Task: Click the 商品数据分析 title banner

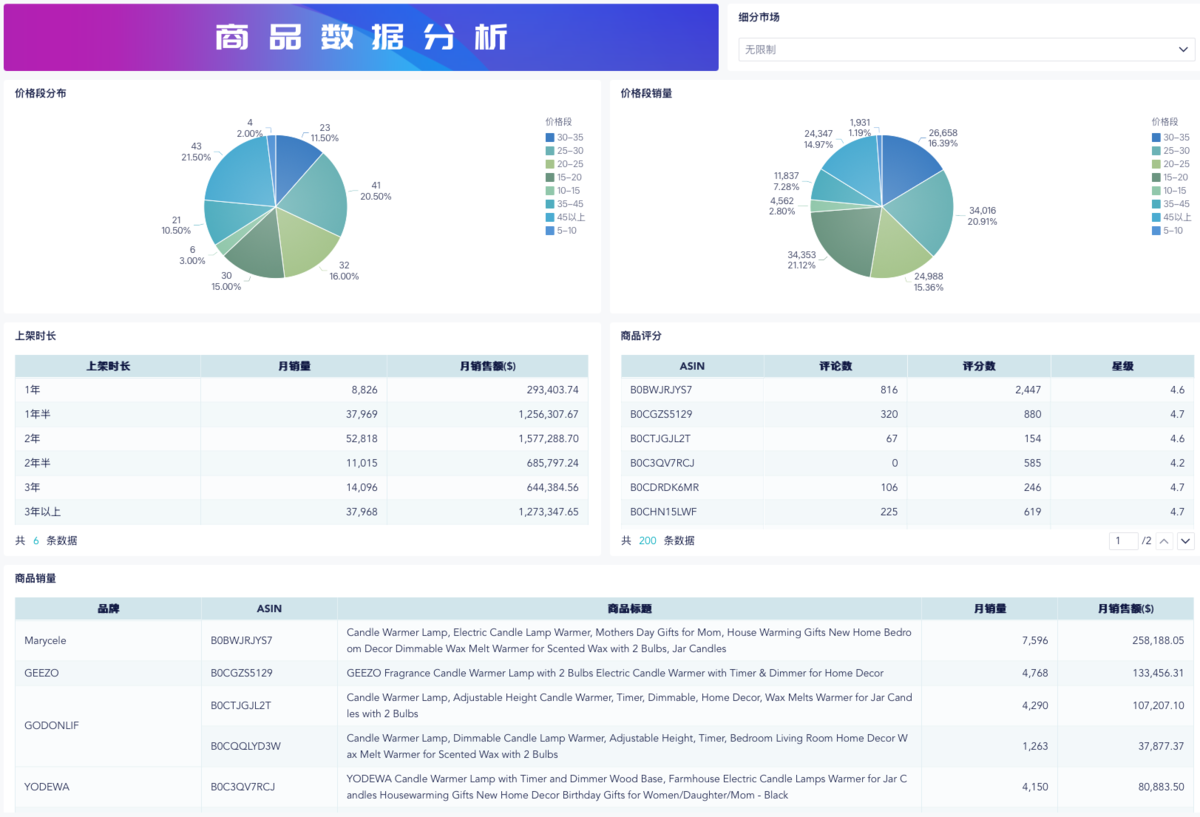Action: 361,37
